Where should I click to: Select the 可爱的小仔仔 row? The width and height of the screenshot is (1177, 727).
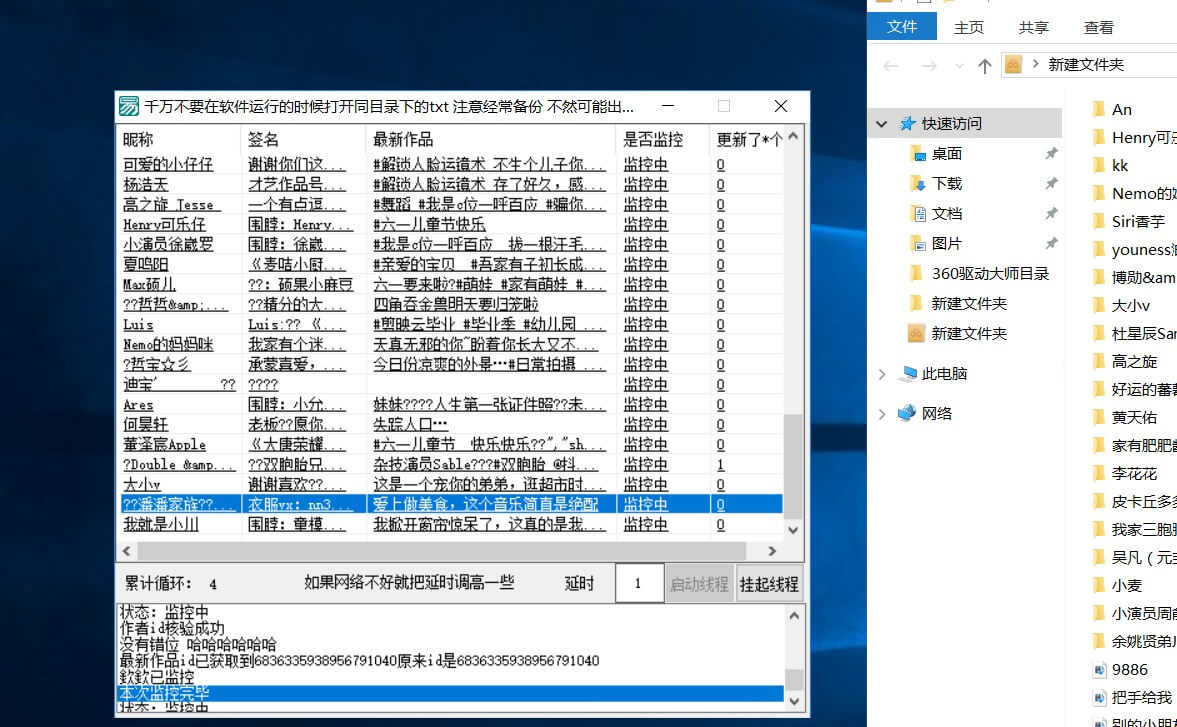[x=450, y=164]
